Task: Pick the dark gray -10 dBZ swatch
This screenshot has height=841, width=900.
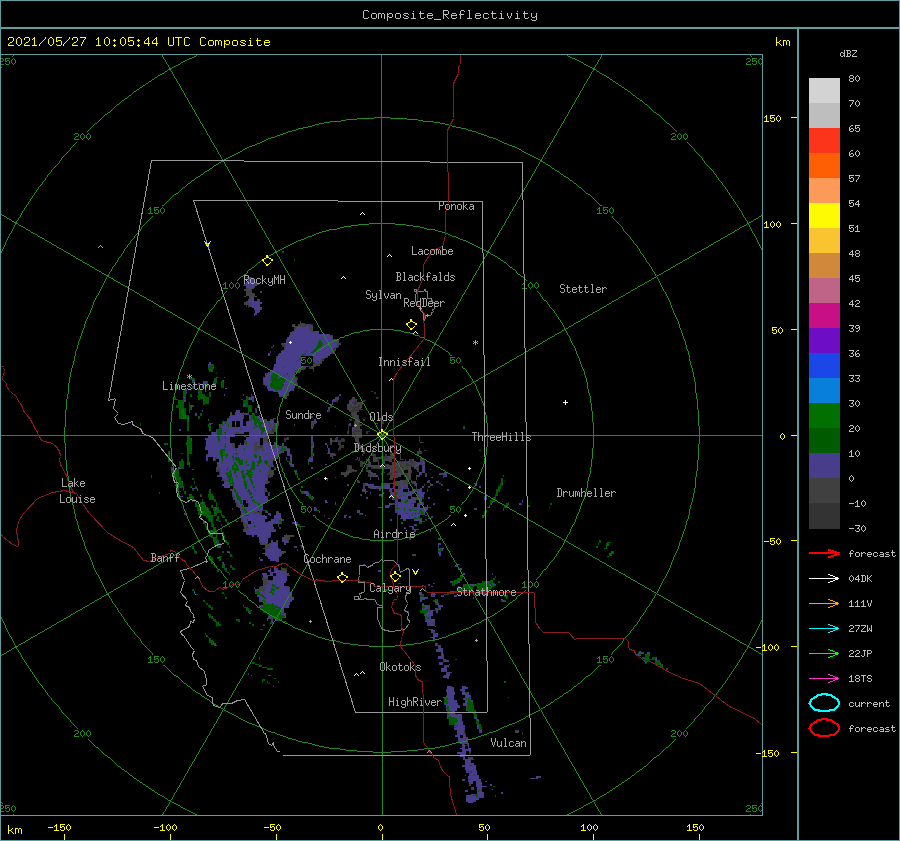Action: coord(824,515)
